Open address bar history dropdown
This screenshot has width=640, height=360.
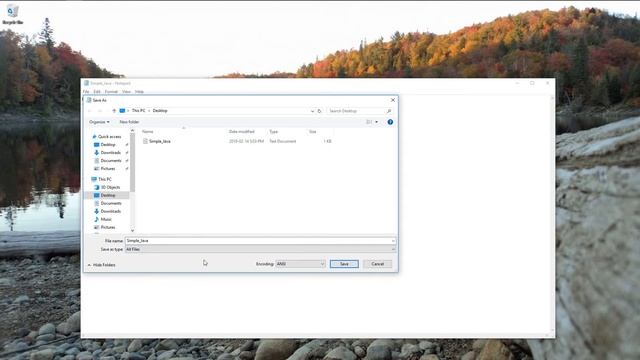point(312,111)
